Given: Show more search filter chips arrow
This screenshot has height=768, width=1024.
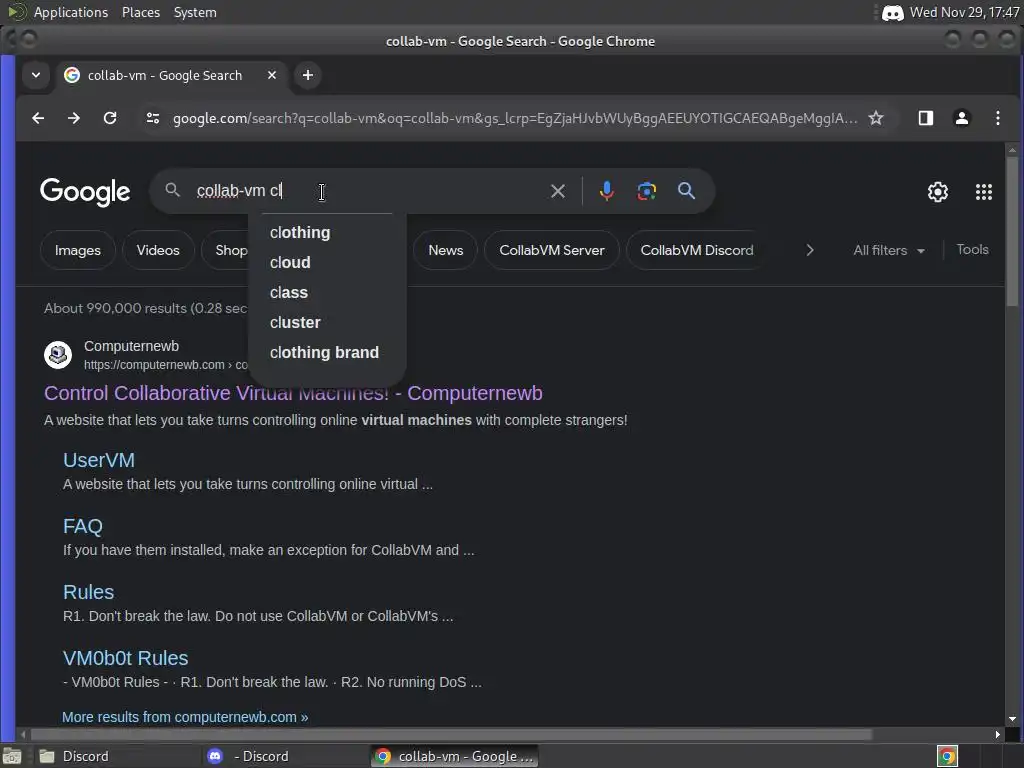Looking at the screenshot, I should 810,250.
